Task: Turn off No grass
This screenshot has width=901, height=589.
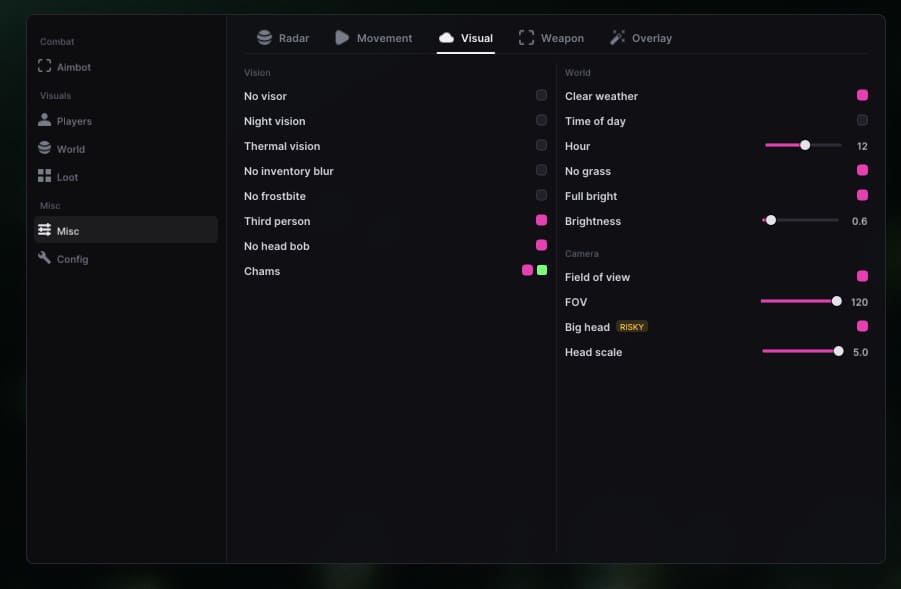Action: 863,170
